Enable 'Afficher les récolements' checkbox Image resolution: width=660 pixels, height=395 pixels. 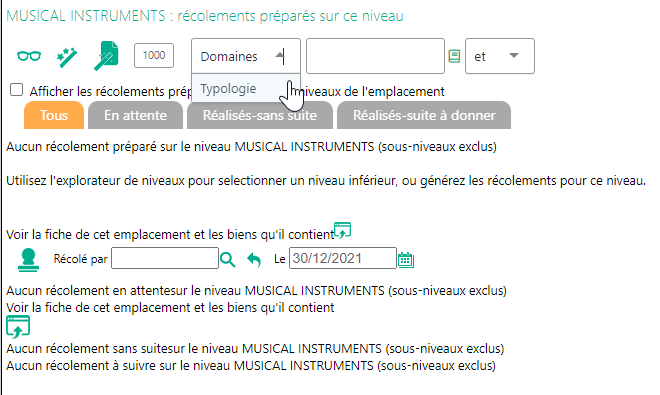[16, 90]
